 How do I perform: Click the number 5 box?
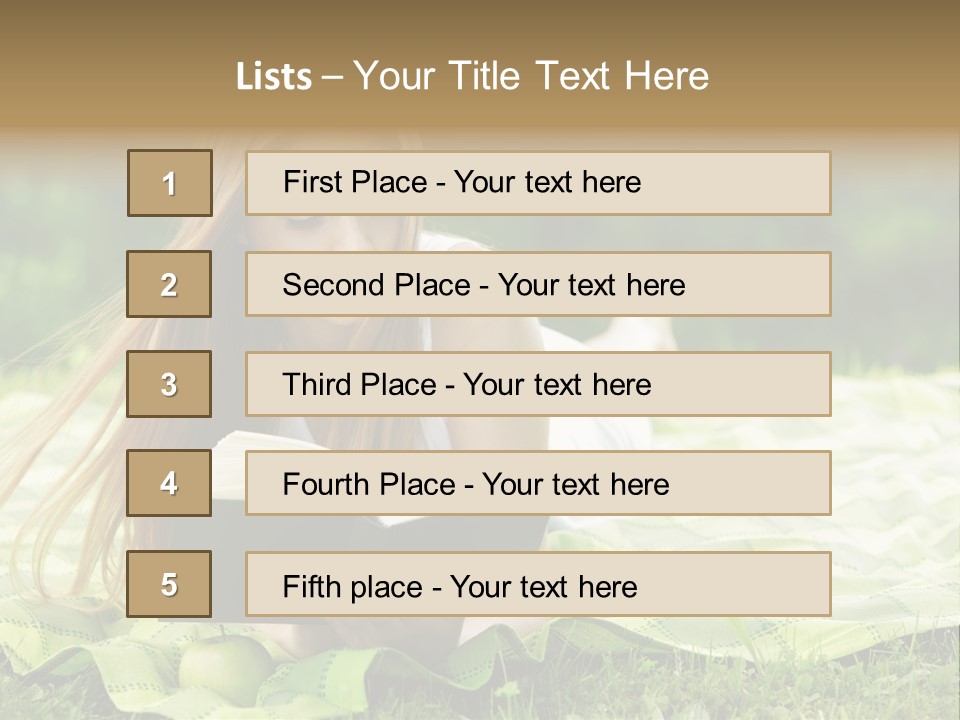click(169, 584)
